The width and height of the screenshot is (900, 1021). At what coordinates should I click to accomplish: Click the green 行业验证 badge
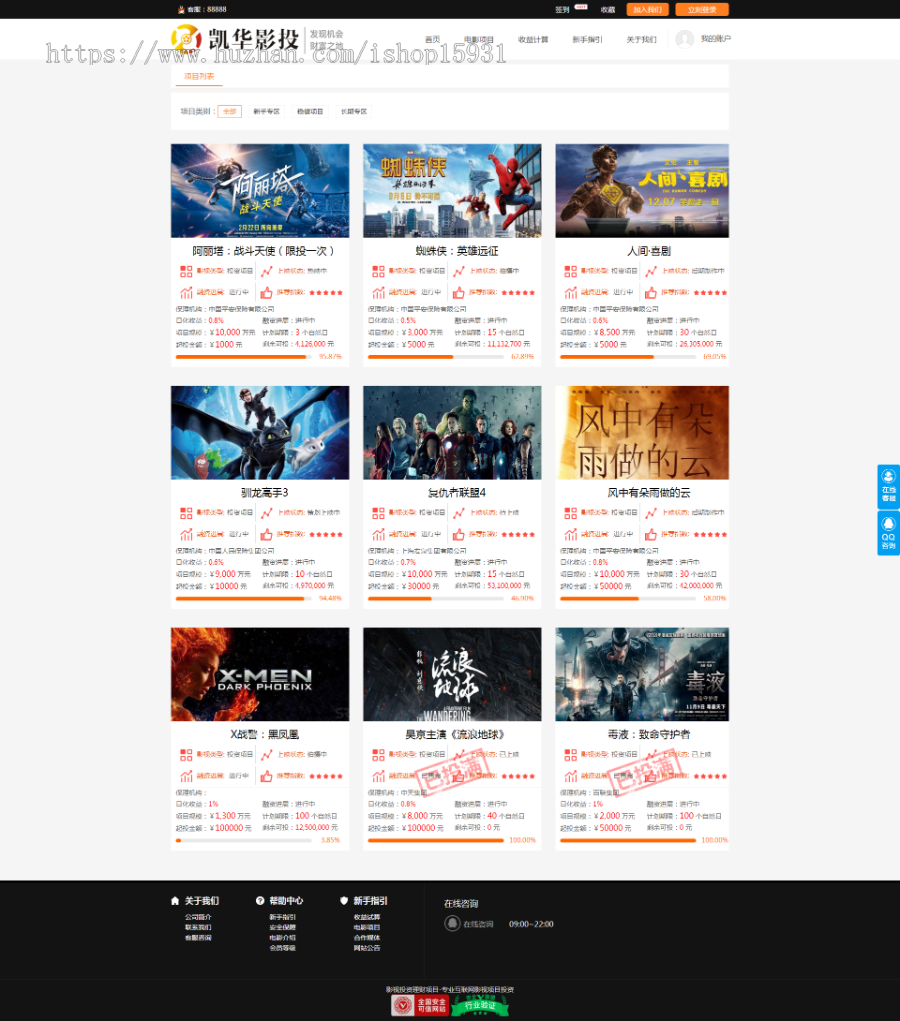point(480,1005)
